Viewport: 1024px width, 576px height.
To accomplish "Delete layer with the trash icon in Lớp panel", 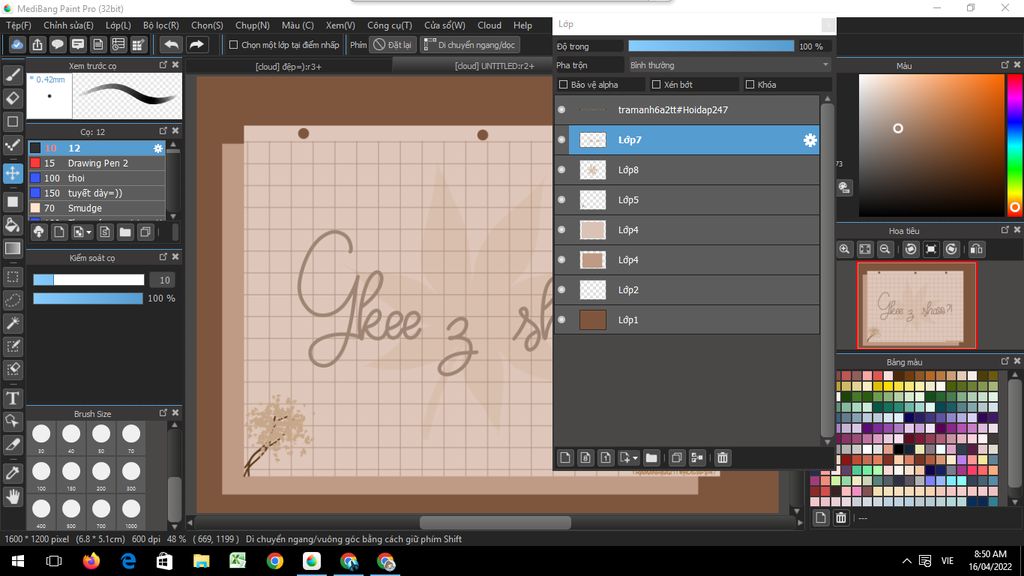I will [722, 458].
